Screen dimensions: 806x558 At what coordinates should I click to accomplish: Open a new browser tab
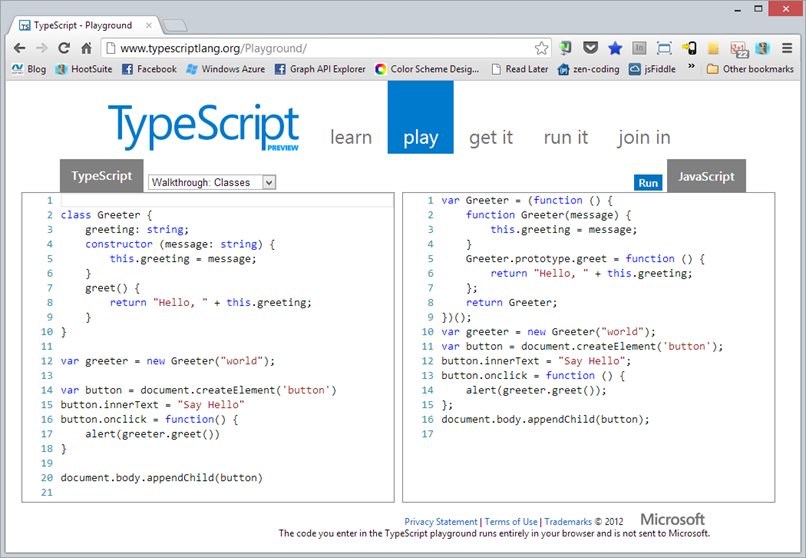tap(174, 25)
